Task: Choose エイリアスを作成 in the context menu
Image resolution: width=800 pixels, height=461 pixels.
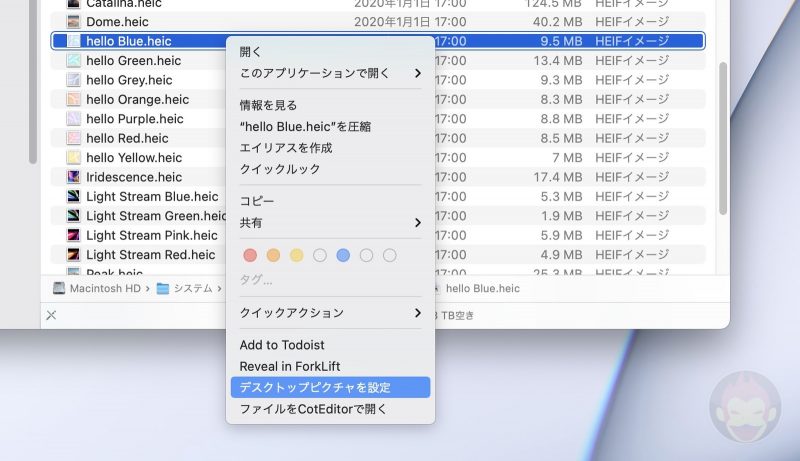Action: 331,148
